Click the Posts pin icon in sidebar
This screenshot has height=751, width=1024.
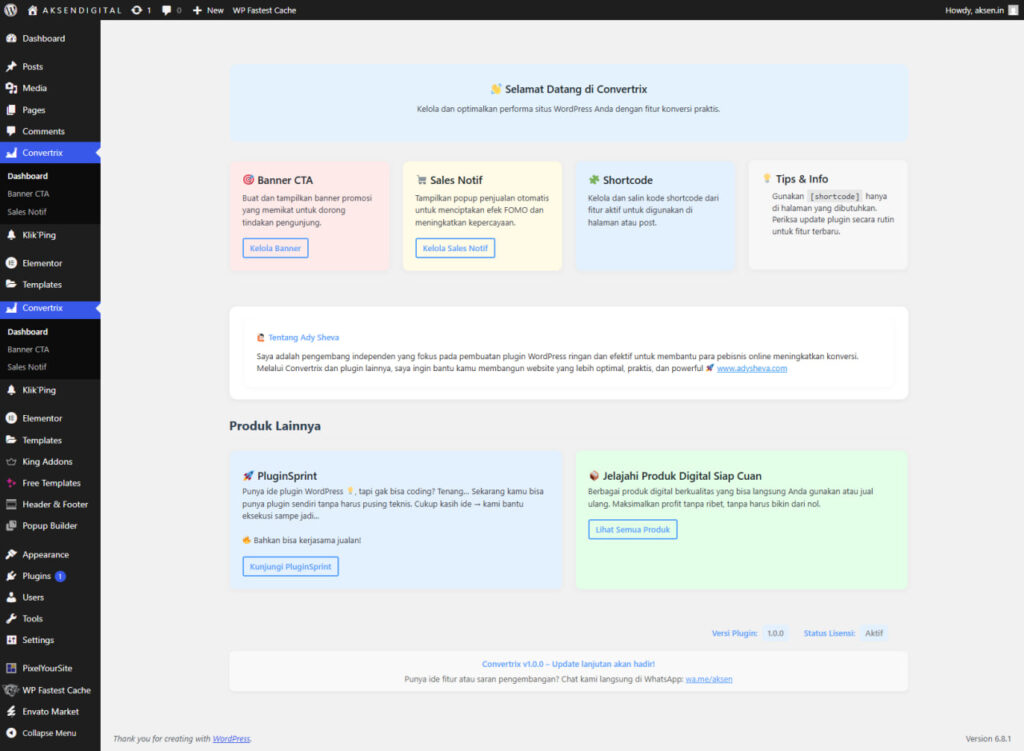coord(12,67)
